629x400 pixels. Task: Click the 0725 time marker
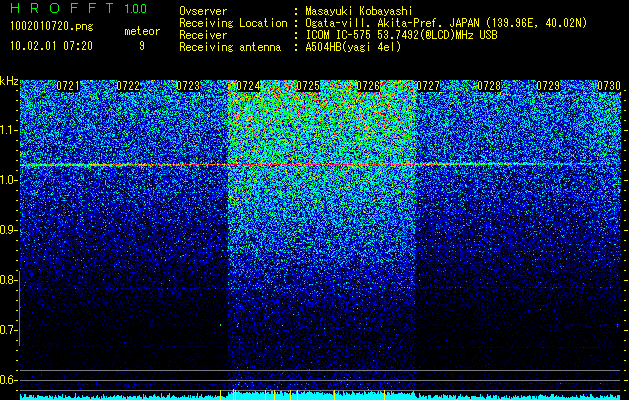[308, 86]
